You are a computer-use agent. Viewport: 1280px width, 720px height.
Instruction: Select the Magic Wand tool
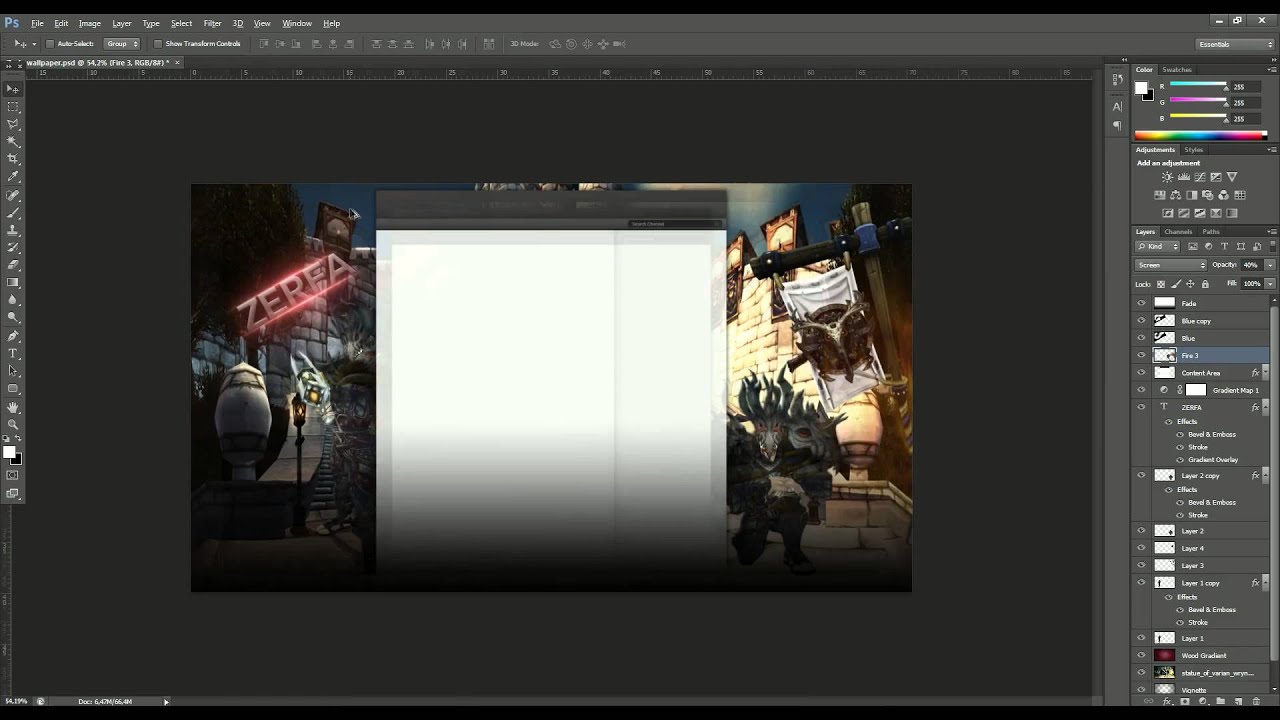coord(13,142)
